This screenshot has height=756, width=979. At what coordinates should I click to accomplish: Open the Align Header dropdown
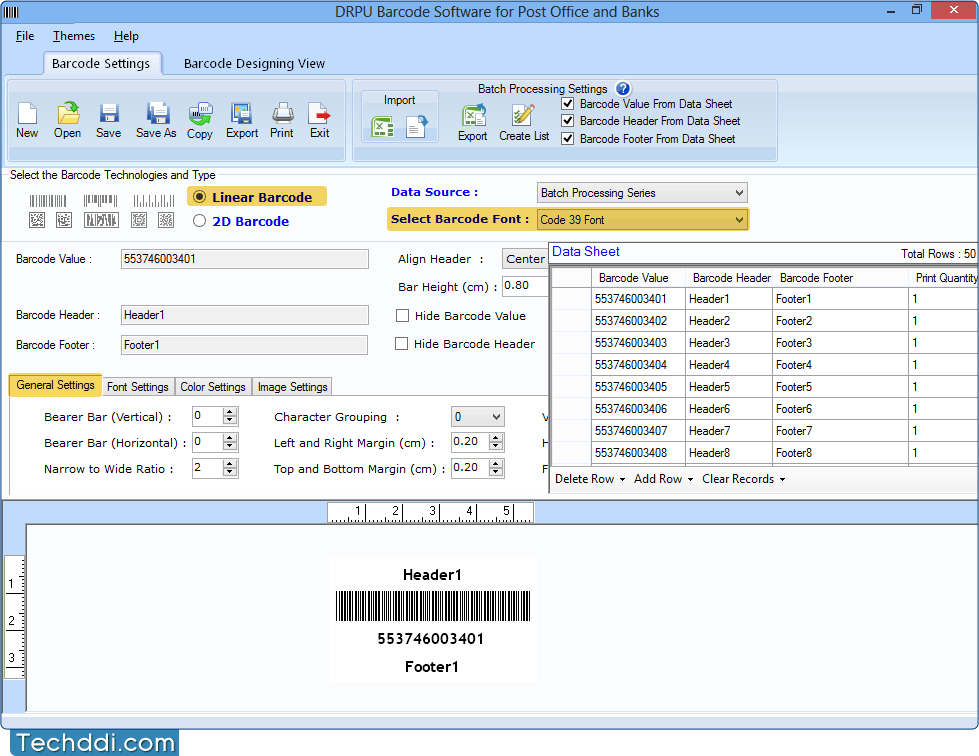[525, 259]
